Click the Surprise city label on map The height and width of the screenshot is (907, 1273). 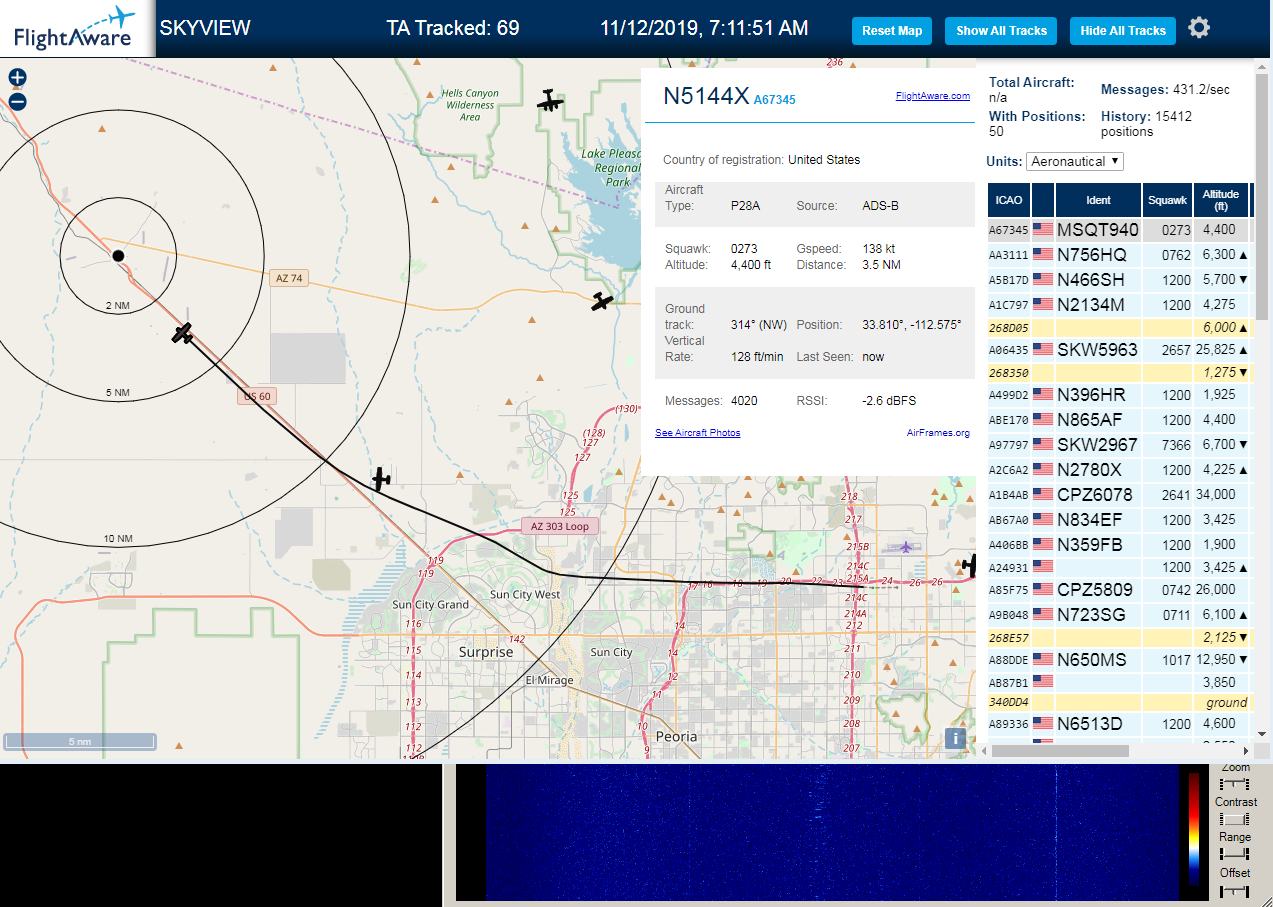486,652
